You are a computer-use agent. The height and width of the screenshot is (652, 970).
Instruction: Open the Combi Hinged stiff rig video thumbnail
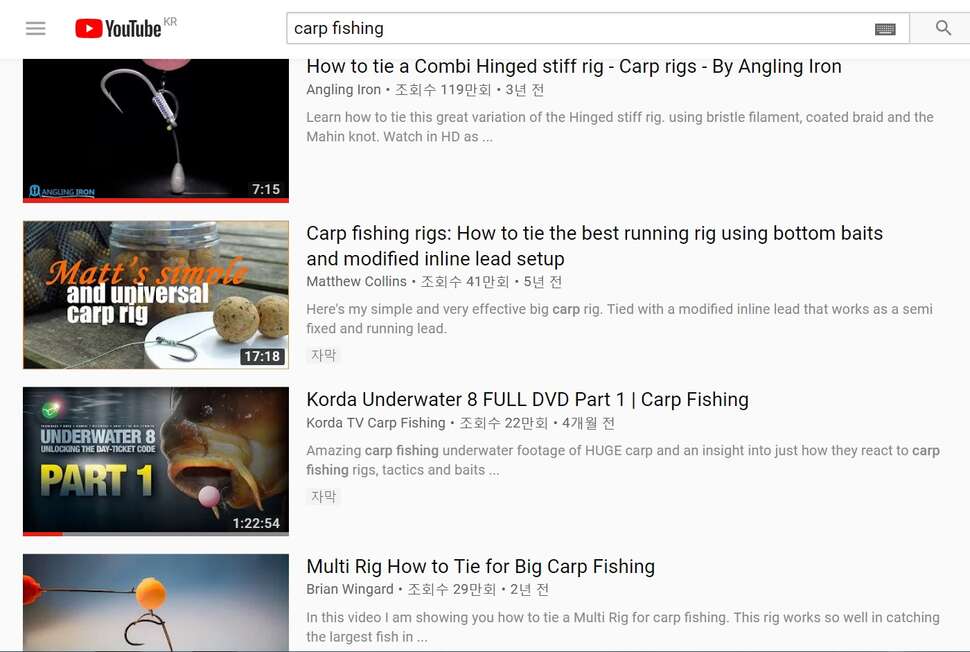(156, 131)
